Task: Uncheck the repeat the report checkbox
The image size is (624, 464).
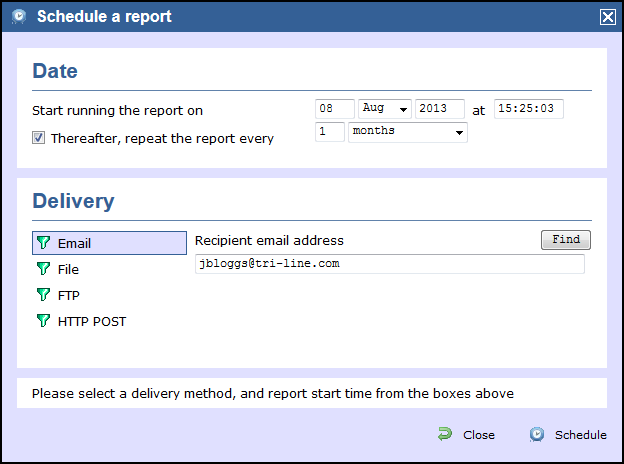Action: [x=39, y=139]
